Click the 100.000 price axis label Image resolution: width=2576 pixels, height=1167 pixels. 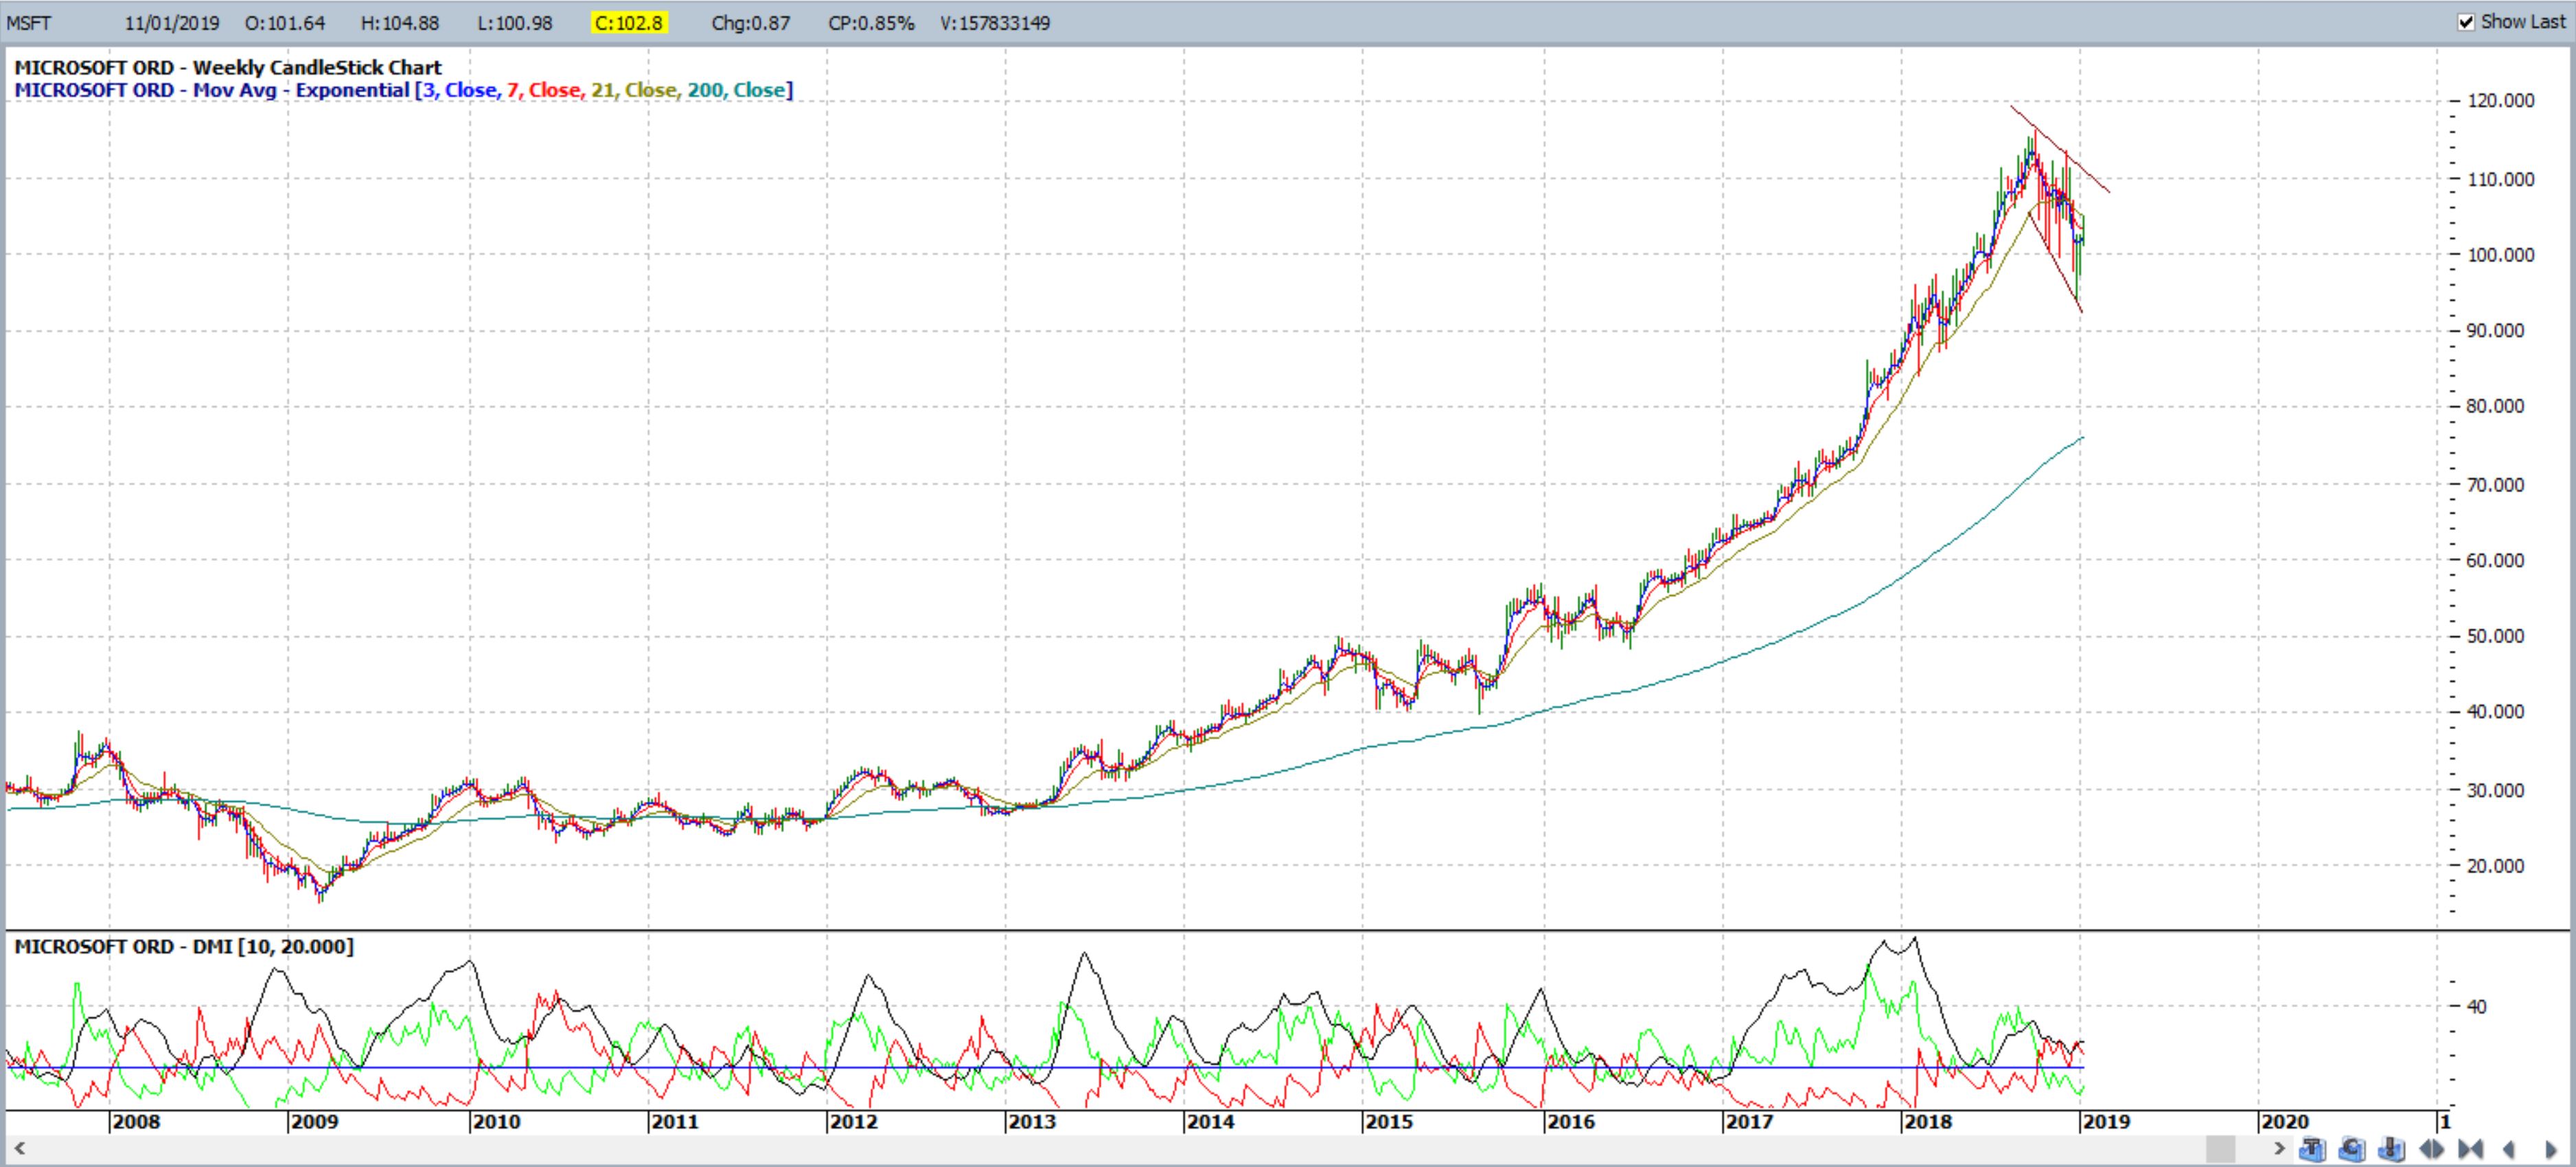[x=2501, y=255]
